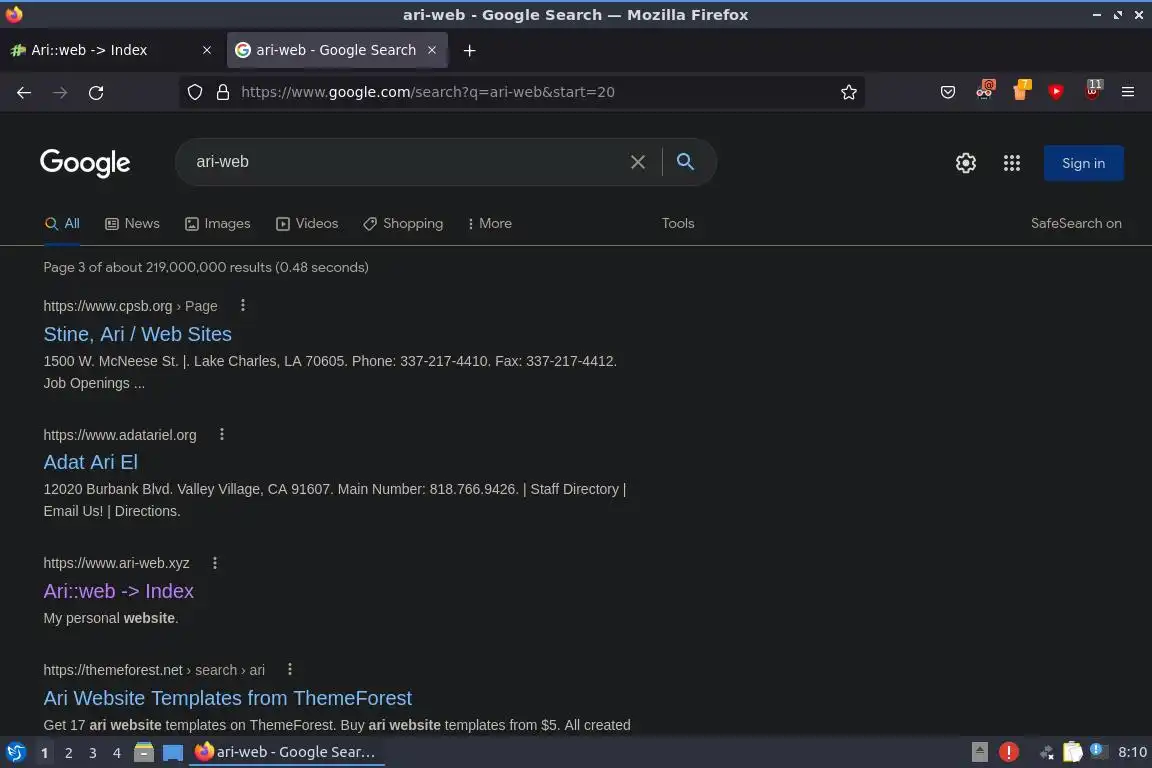This screenshot has width=1152, height=768.
Task: Open the Tools search options
Action: pyautogui.click(x=677, y=223)
